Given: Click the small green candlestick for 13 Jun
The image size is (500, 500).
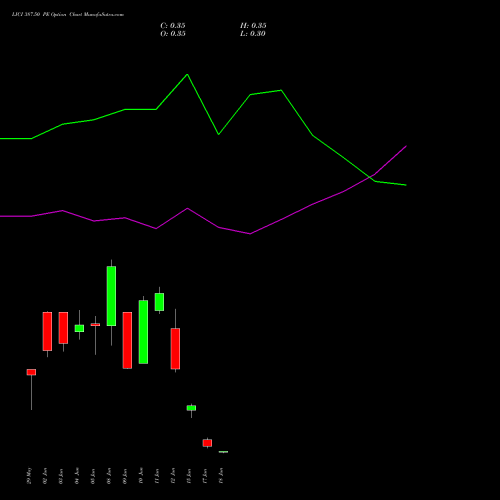Looking at the screenshot, I should pyautogui.click(x=191, y=408).
